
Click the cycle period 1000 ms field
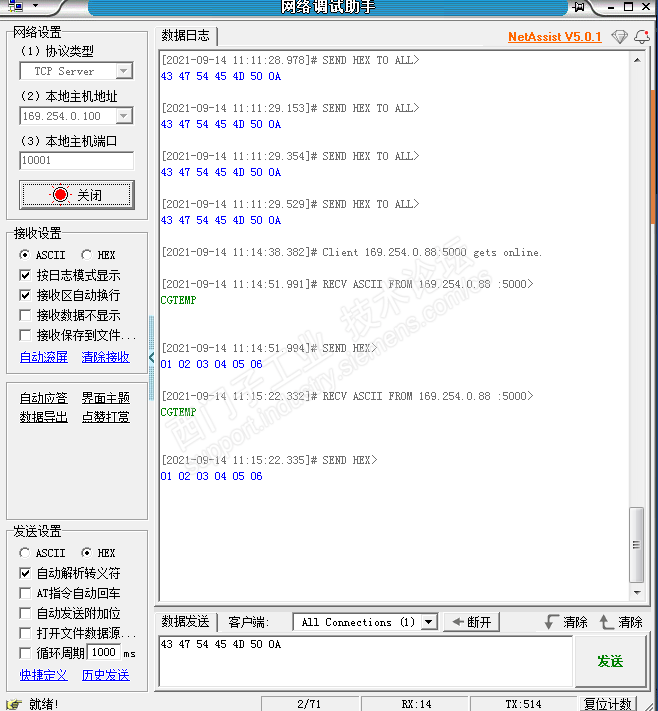pos(104,653)
